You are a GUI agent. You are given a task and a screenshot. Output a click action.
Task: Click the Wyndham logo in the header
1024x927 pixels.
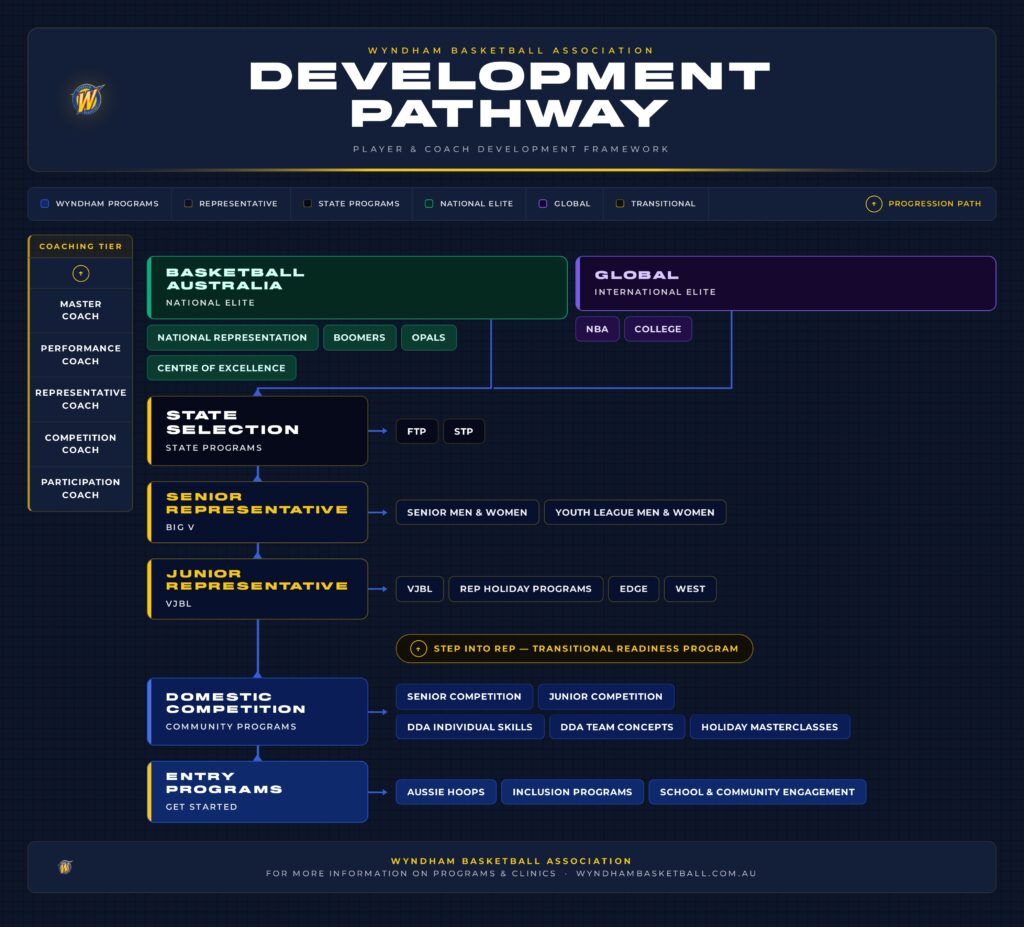pos(88,99)
